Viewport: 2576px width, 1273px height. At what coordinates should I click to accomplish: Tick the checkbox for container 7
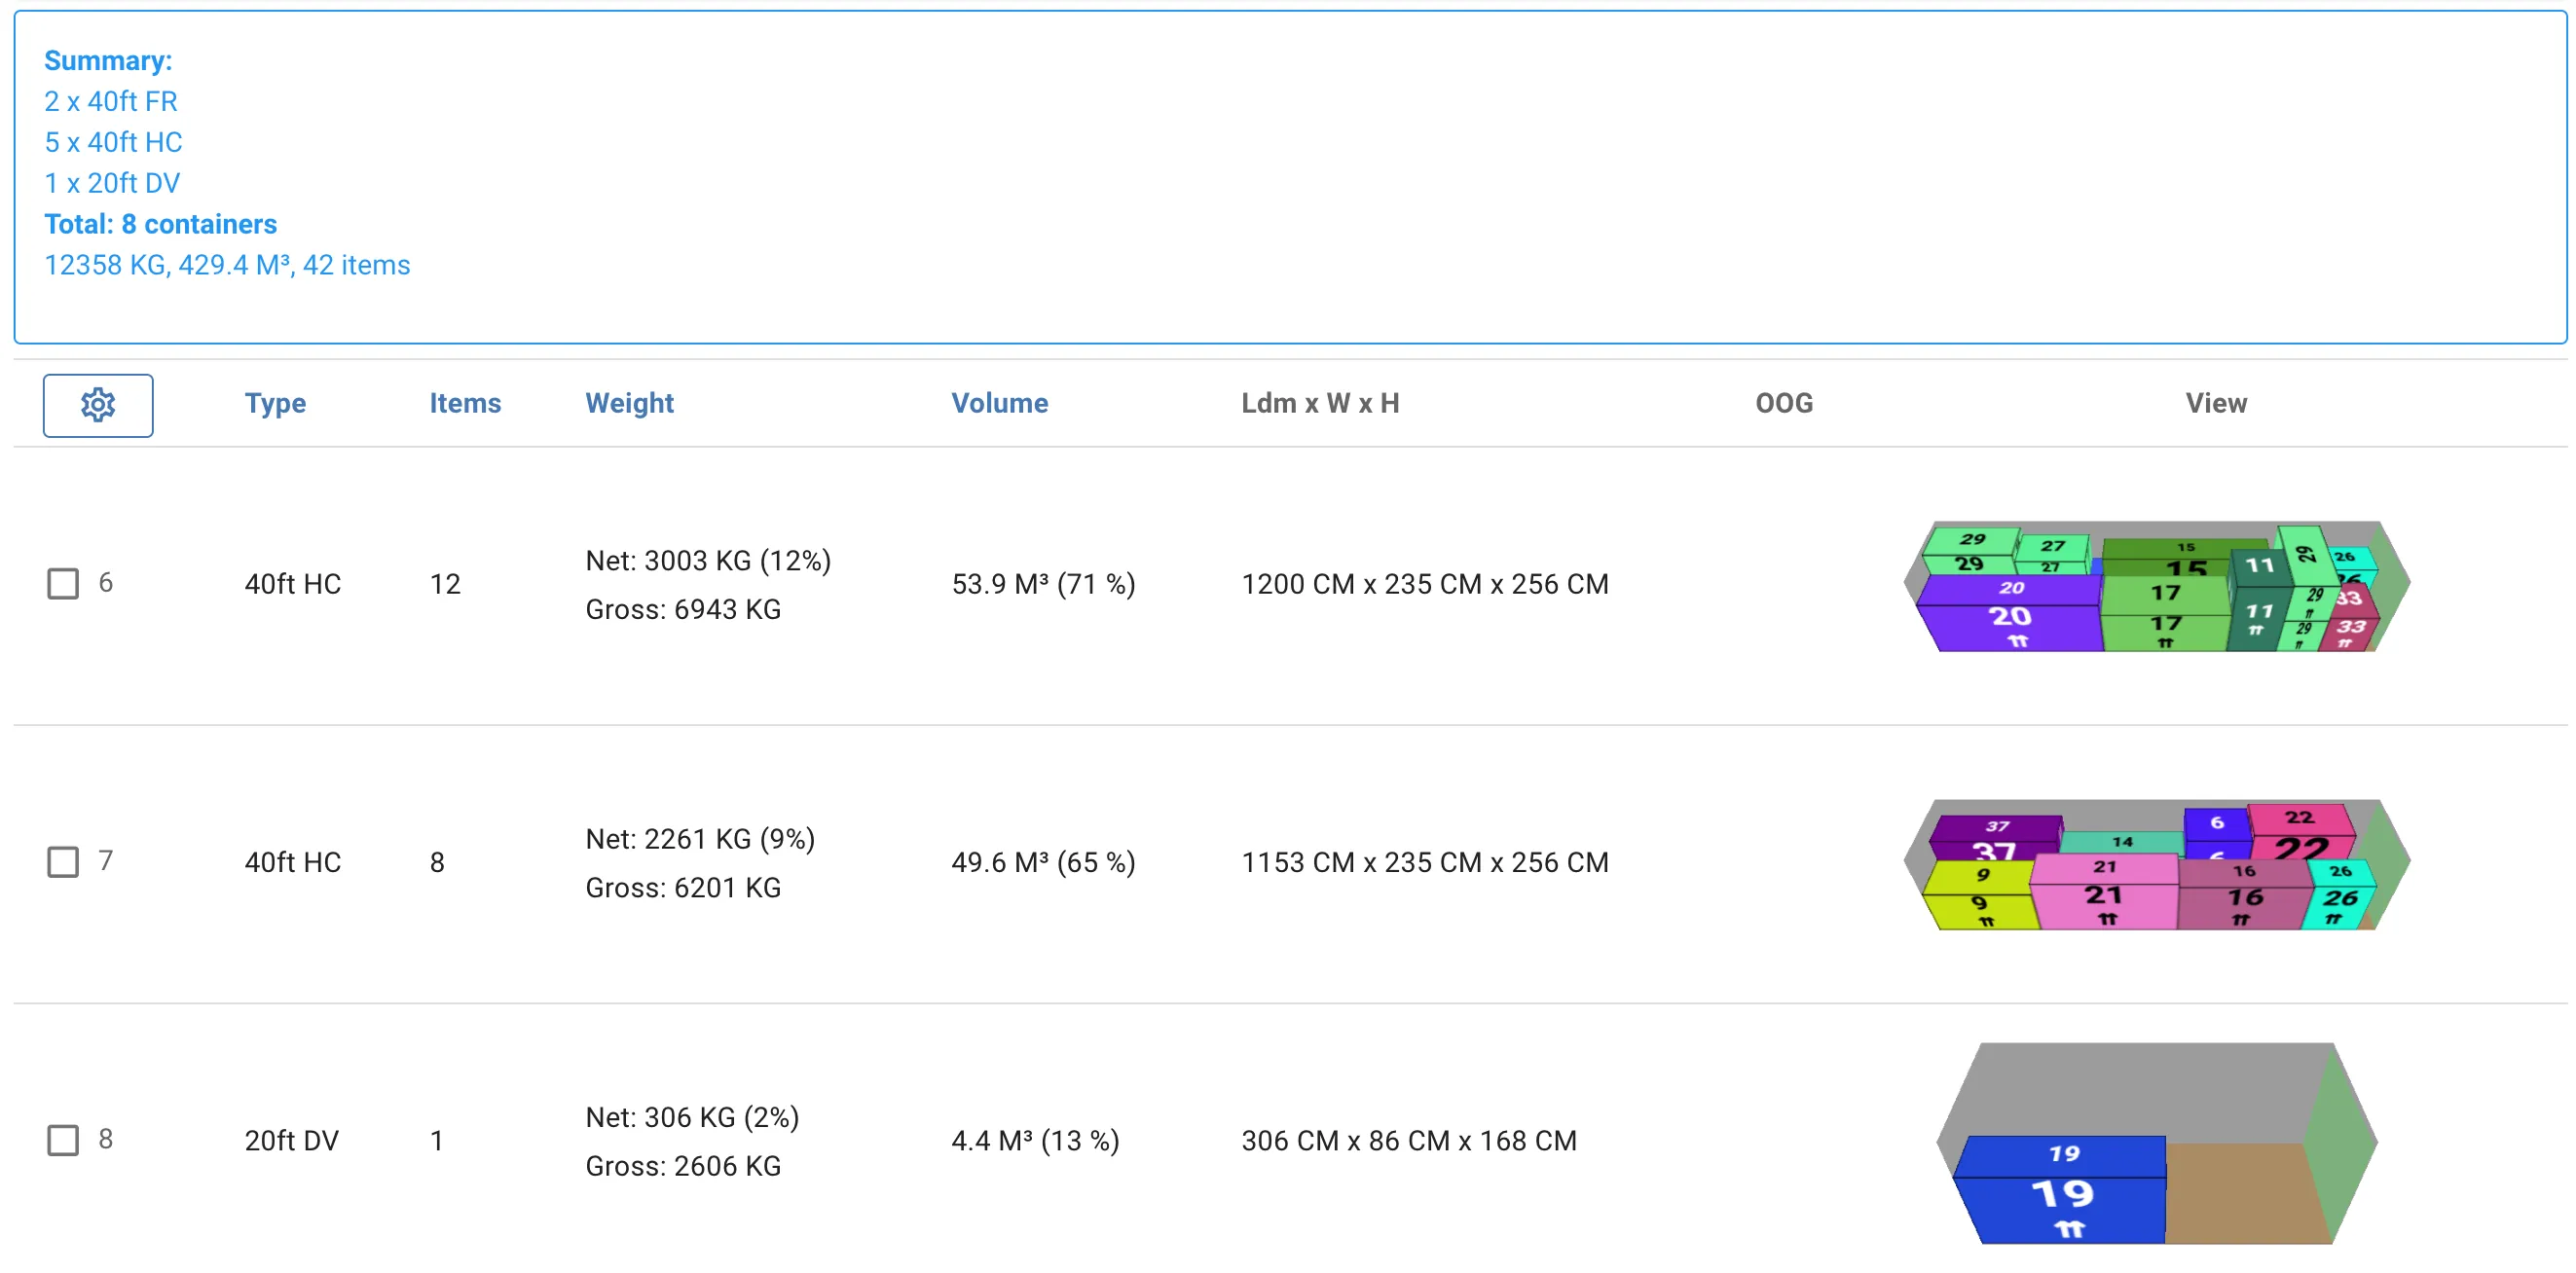tap(63, 861)
